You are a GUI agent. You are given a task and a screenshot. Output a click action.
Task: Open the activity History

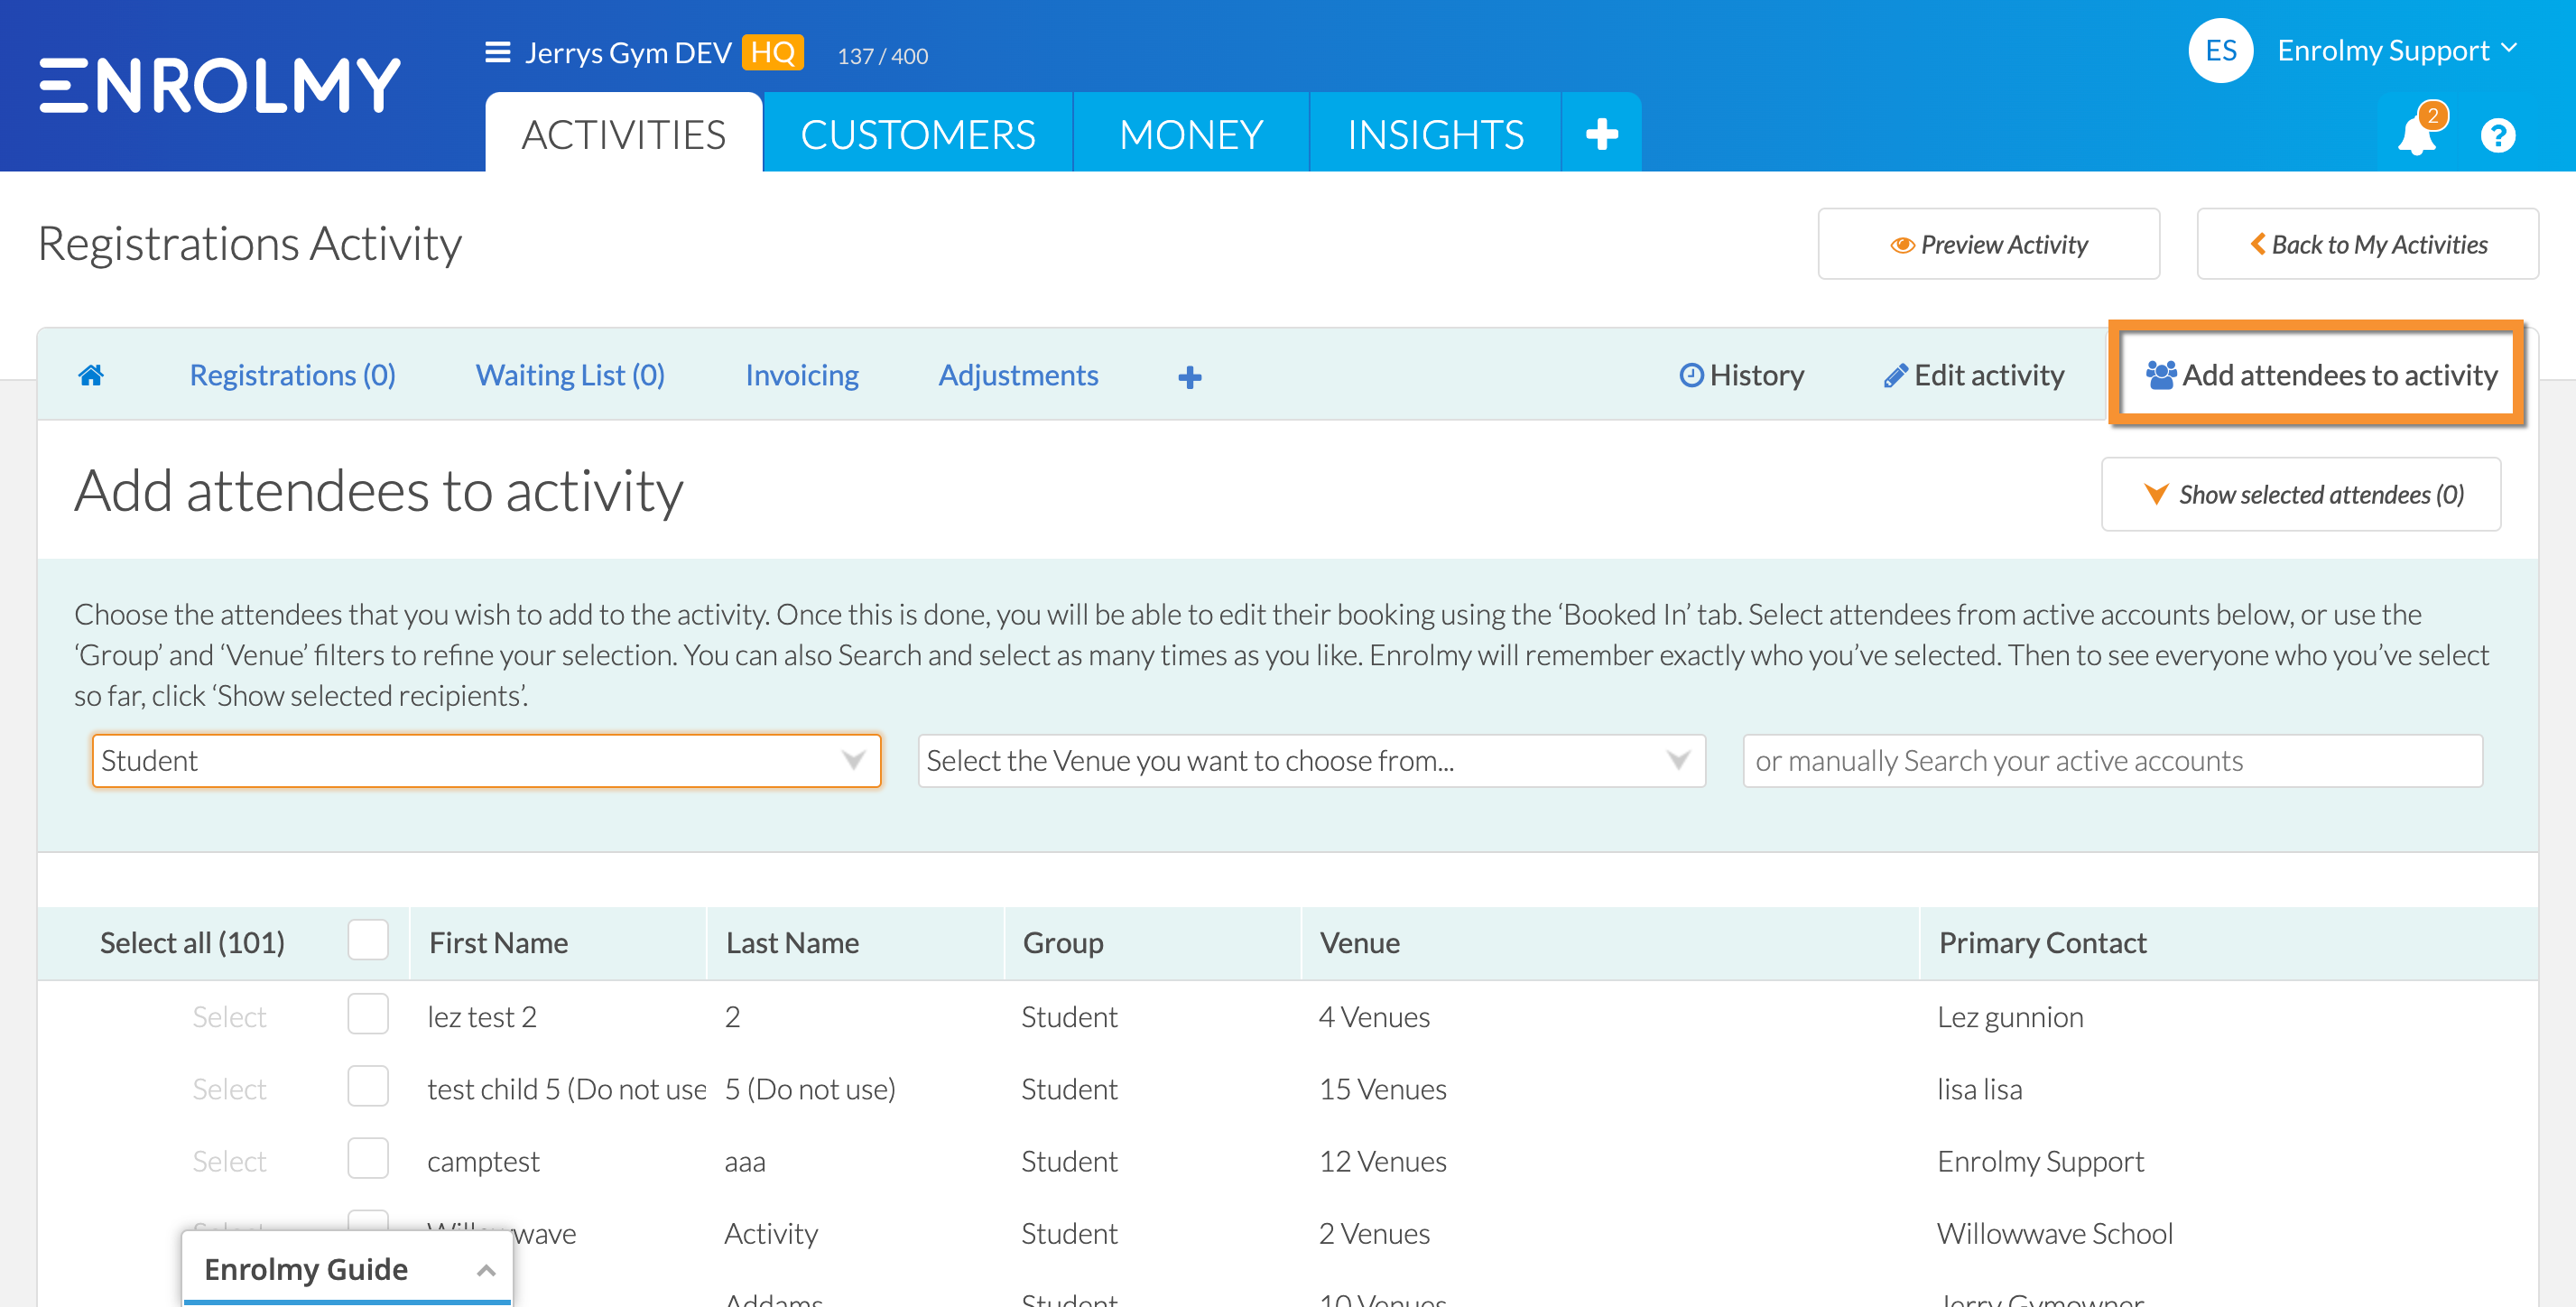[1742, 375]
